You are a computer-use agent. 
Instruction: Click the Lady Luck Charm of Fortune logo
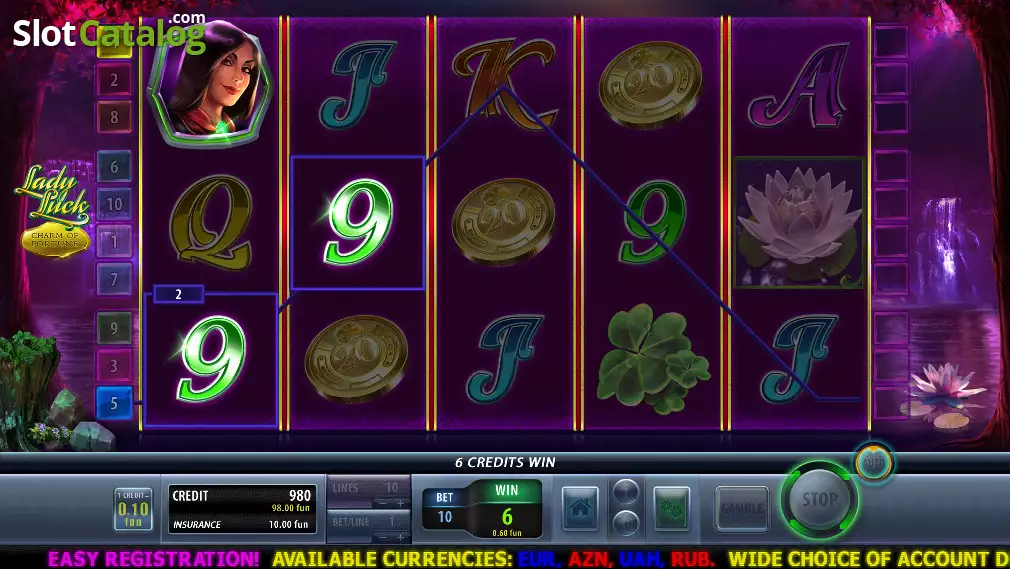54,211
